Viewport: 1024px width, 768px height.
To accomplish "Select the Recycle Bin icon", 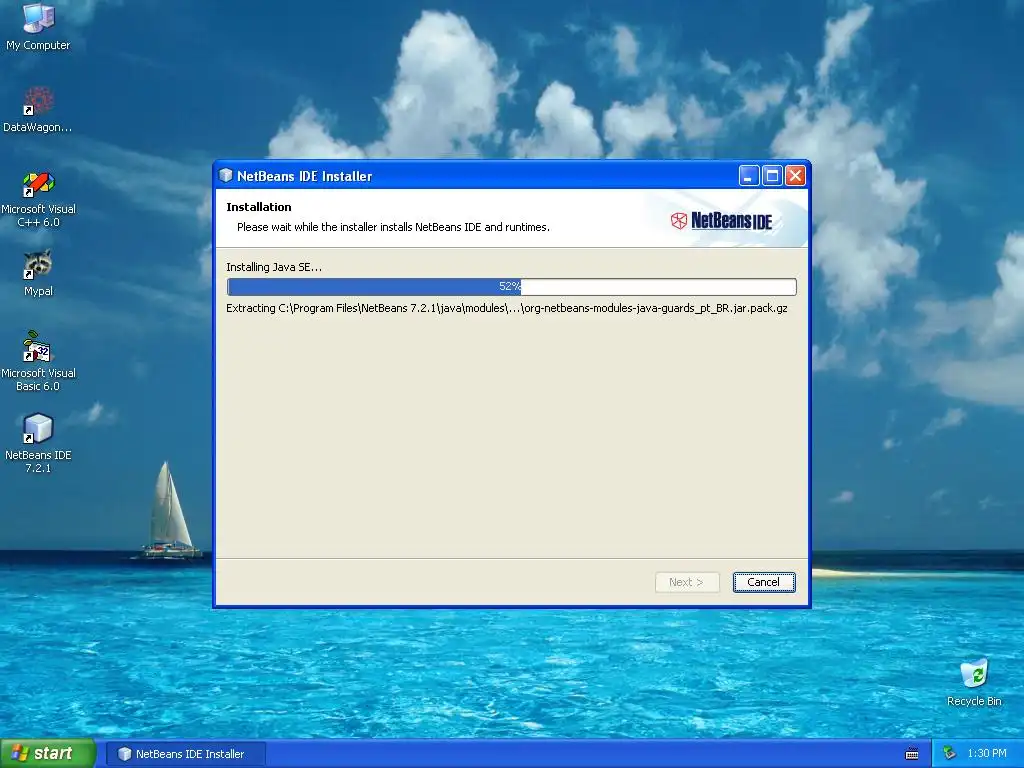I will (974, 682).
